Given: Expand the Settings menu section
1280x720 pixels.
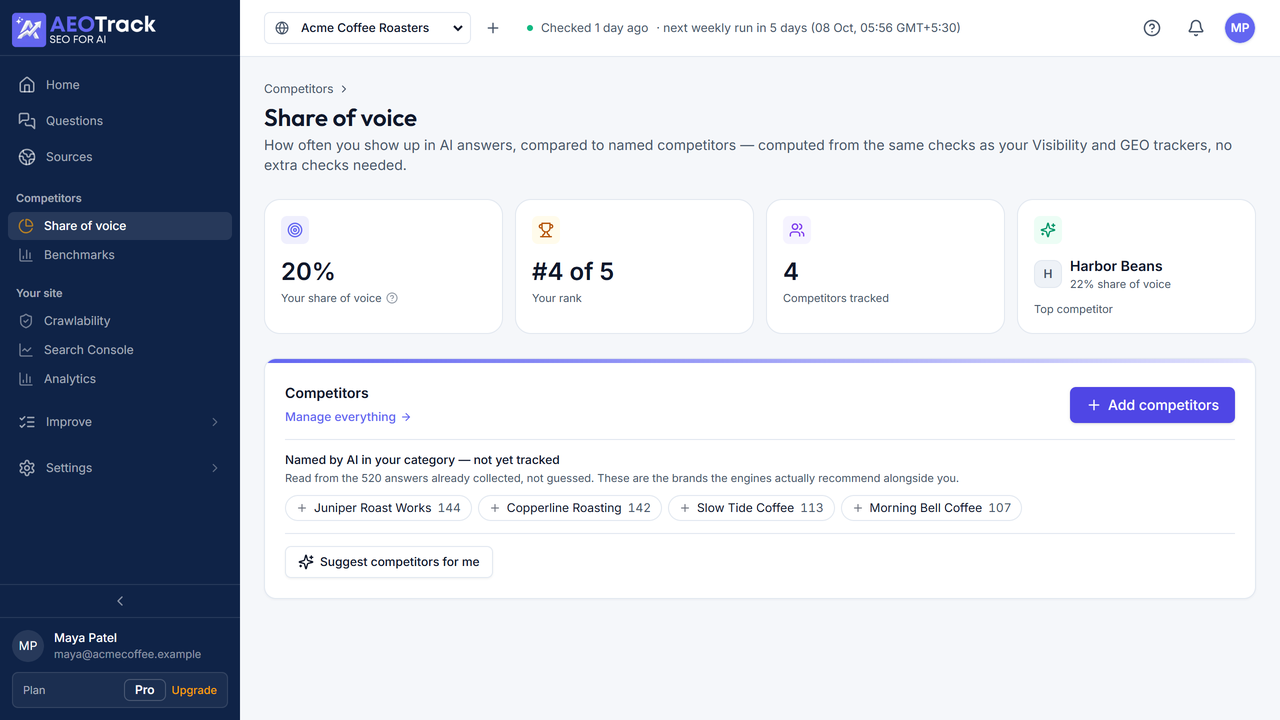Looking at the screenshot, I should point(120,468).
